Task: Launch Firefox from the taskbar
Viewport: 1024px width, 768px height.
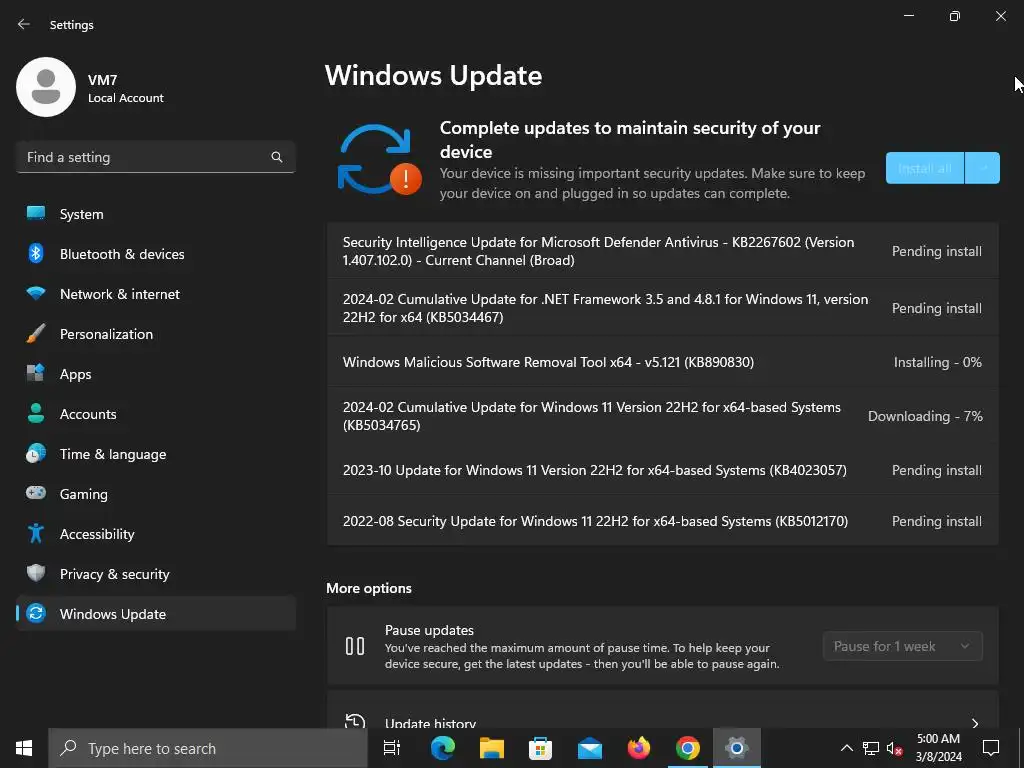Action: [x=639, y=748]
